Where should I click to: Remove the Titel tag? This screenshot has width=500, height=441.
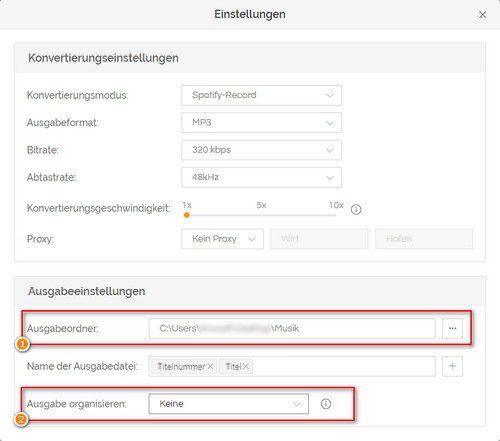(x=246, y=366)
